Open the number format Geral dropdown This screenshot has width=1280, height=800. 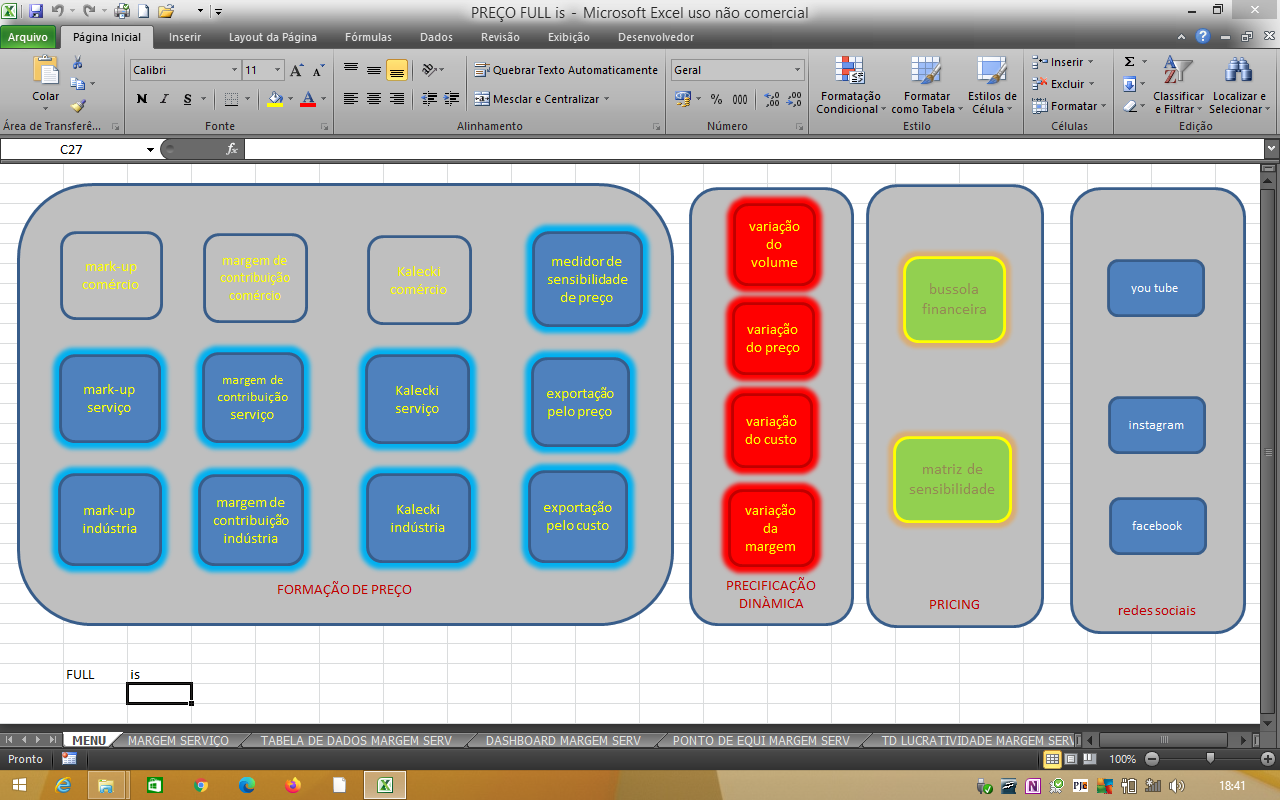tap(797, 70)
